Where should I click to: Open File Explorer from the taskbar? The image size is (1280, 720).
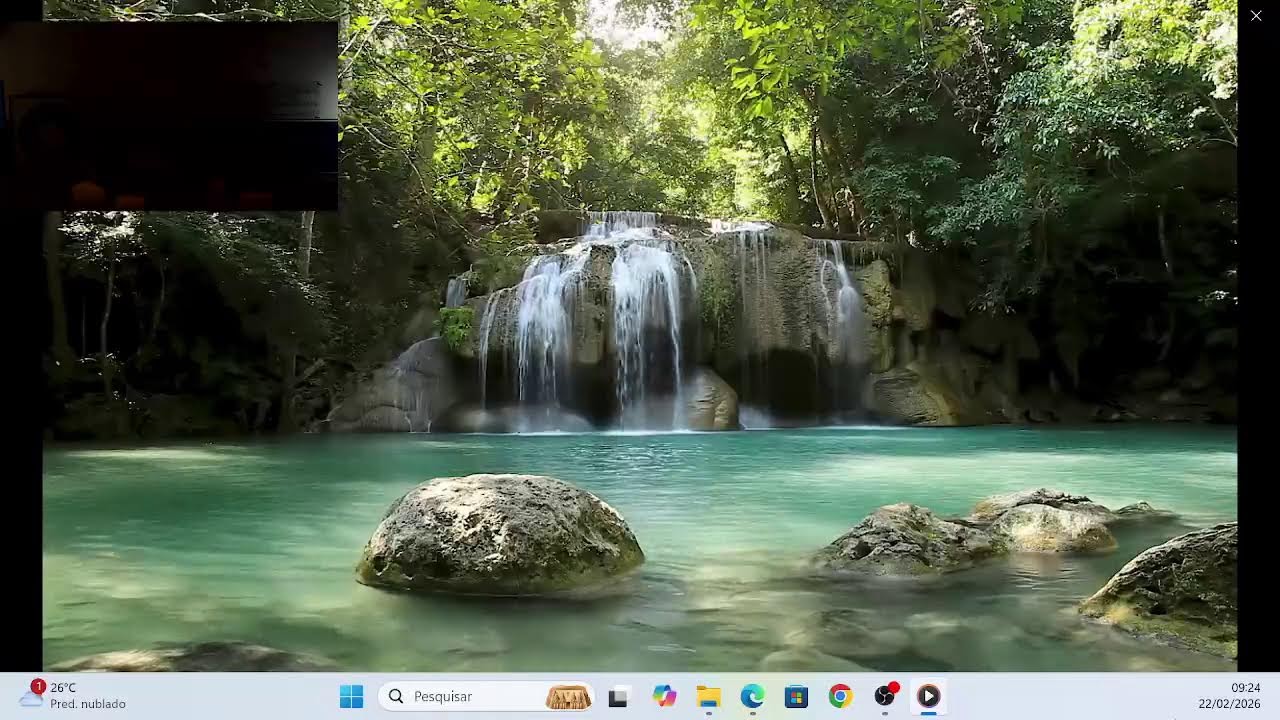(x=708, y=696)
